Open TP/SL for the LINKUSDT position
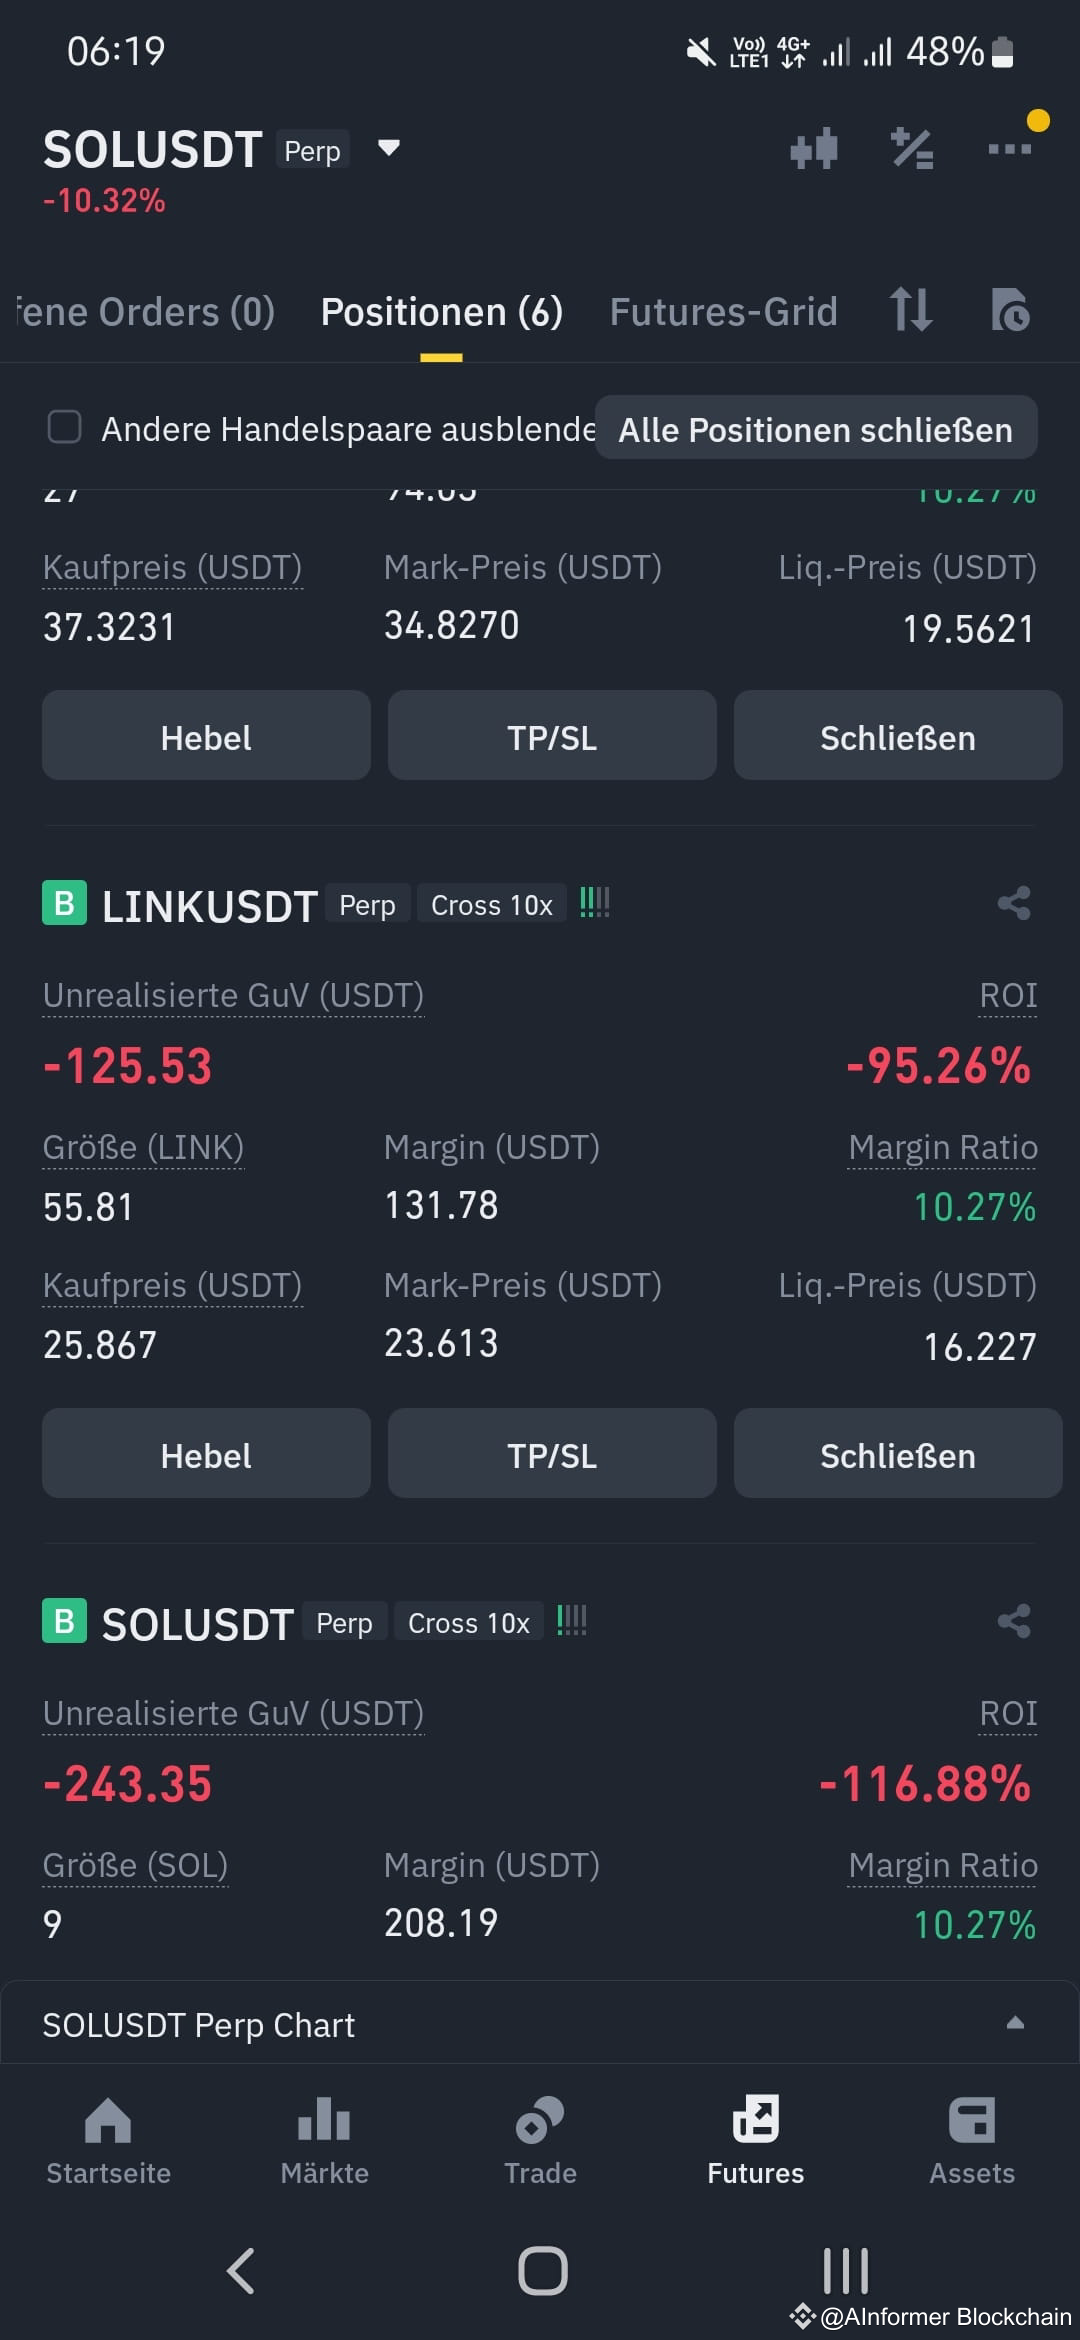This screenshot has height=2340, width=1080. coord(552,1453)
